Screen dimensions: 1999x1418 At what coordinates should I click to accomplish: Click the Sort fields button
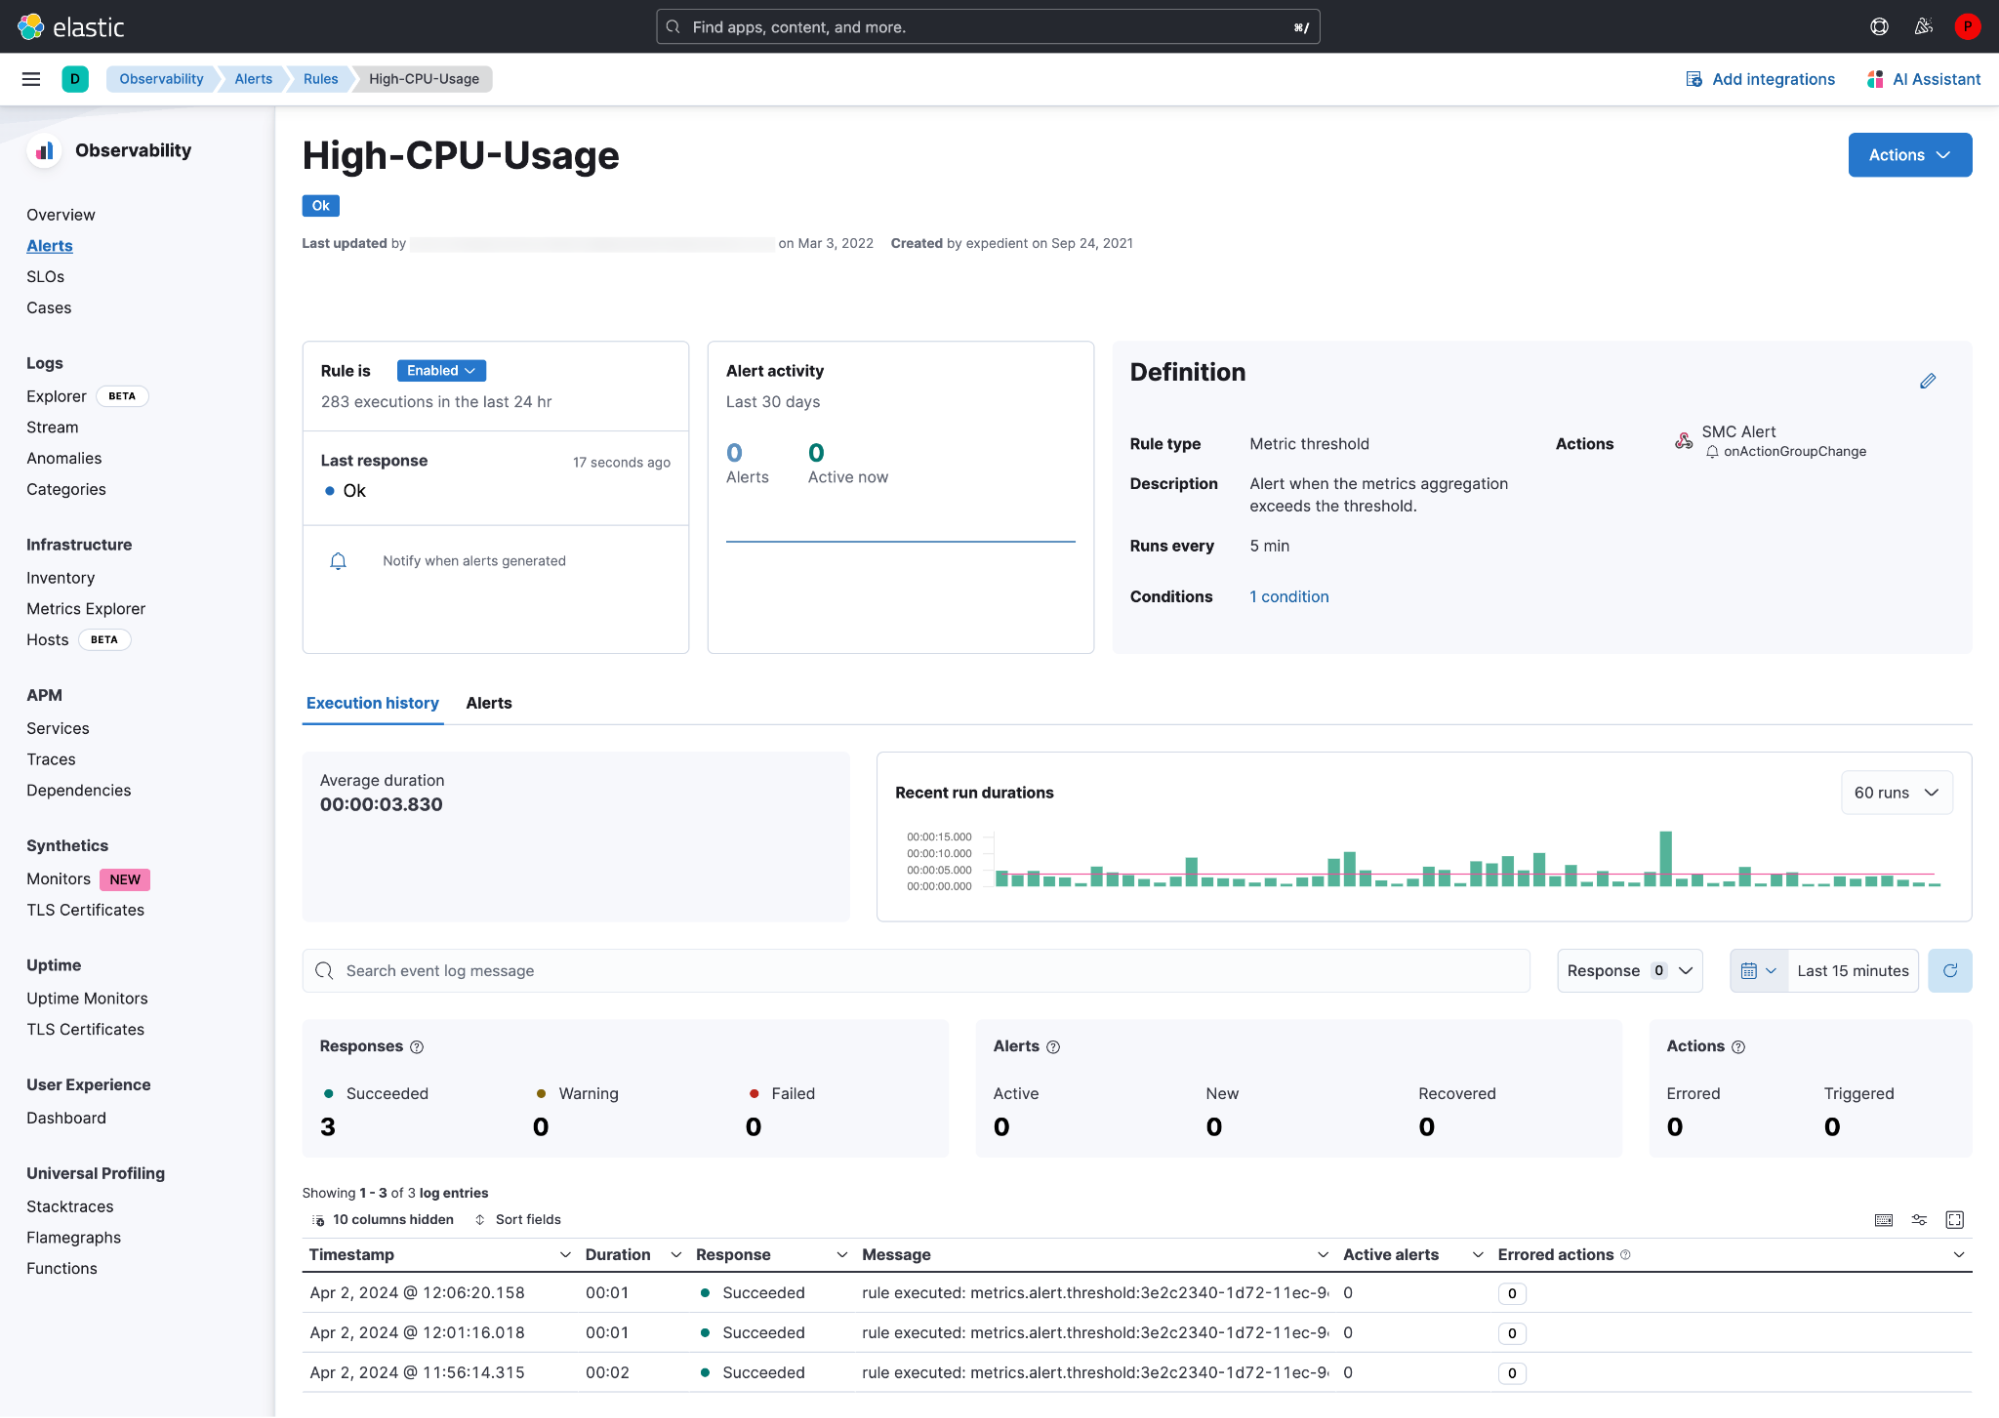click(518, 1220)
